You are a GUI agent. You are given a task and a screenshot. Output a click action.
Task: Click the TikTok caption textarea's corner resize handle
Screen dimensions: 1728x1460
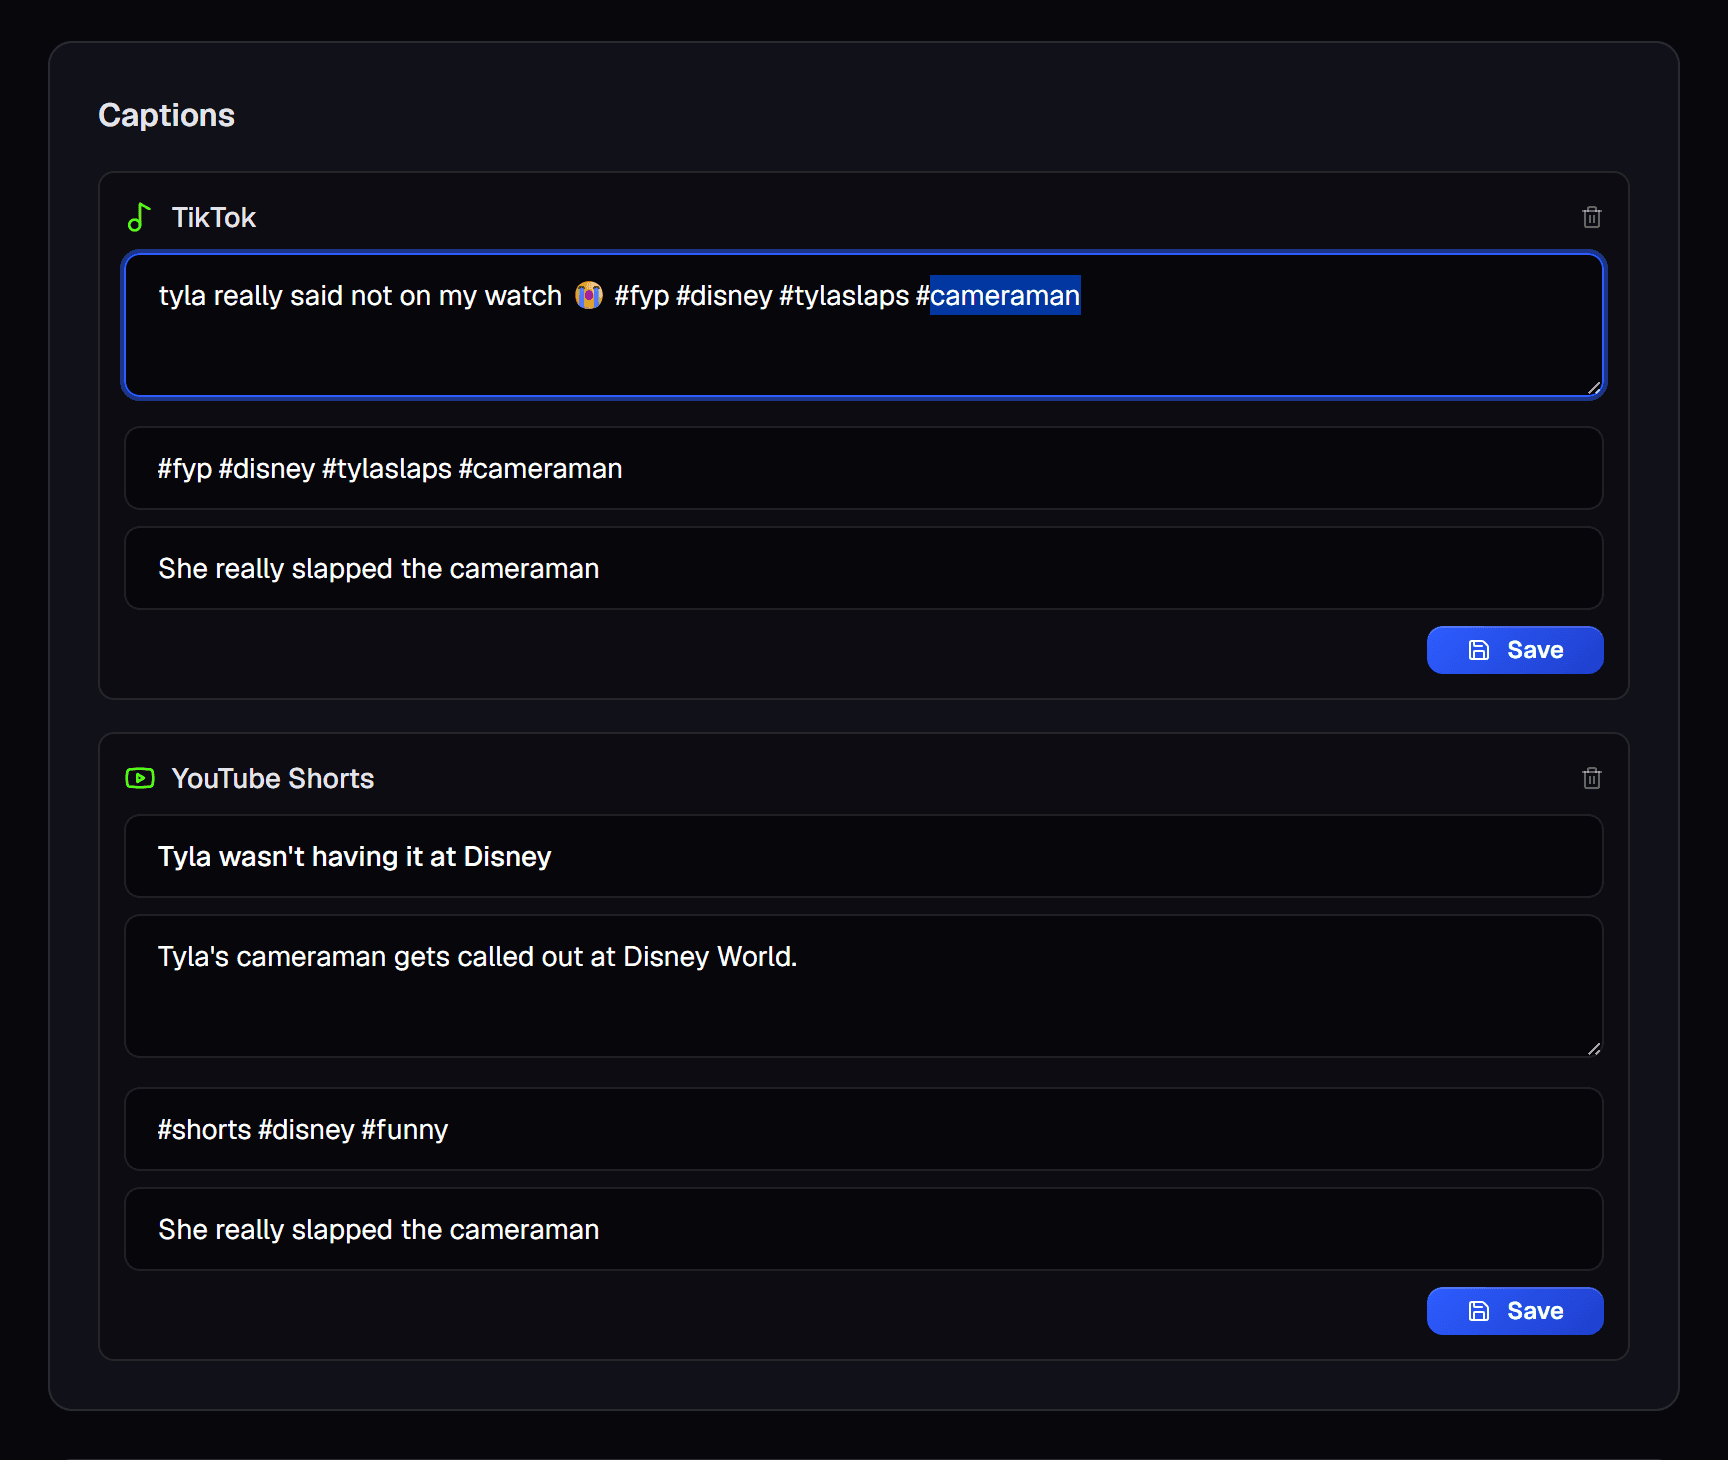[1594, 388]
